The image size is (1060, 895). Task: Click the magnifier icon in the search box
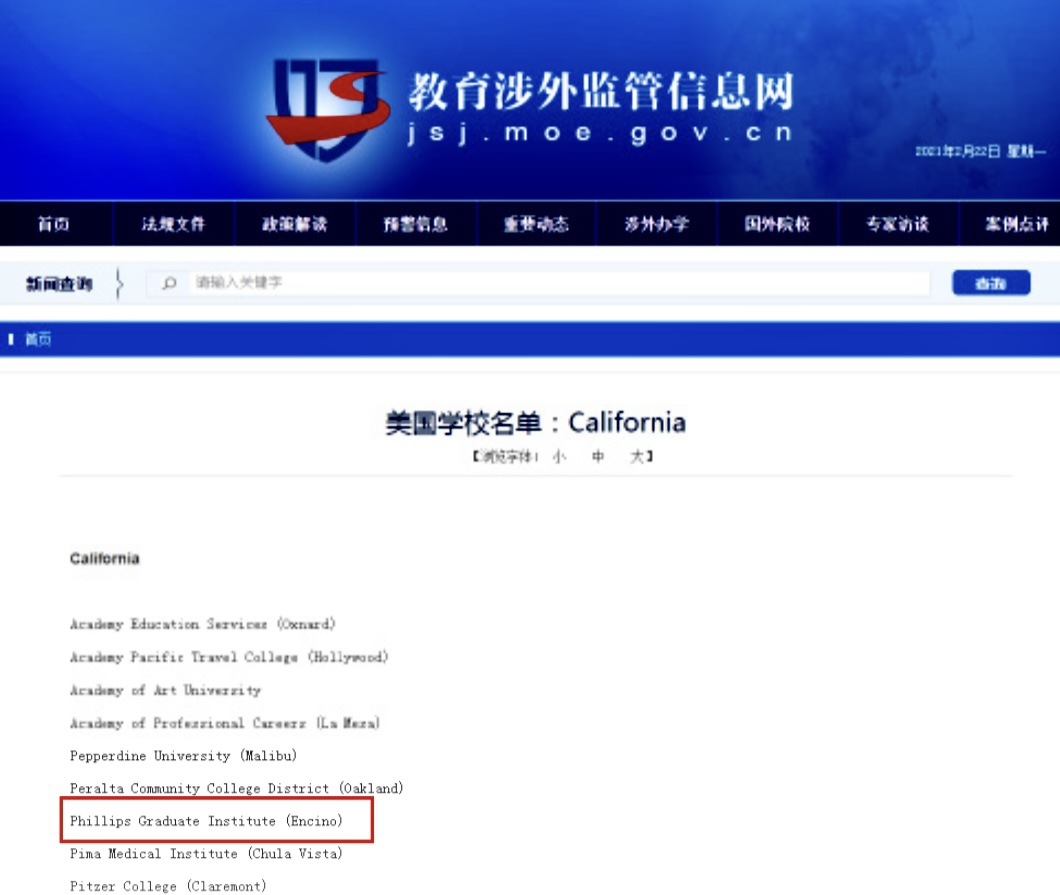pyautogui.click(x=169, y=283)
